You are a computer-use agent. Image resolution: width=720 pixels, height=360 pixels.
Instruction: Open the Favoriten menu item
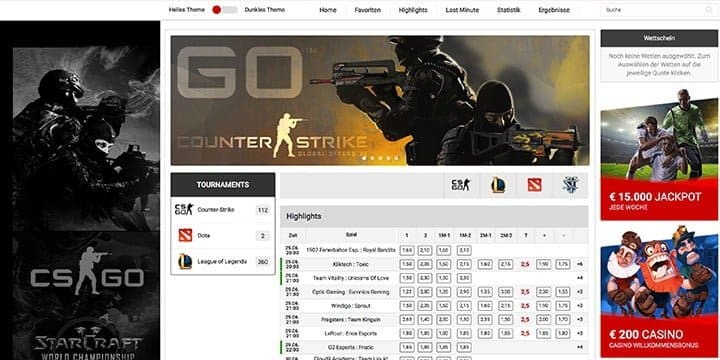click(367, 10)
